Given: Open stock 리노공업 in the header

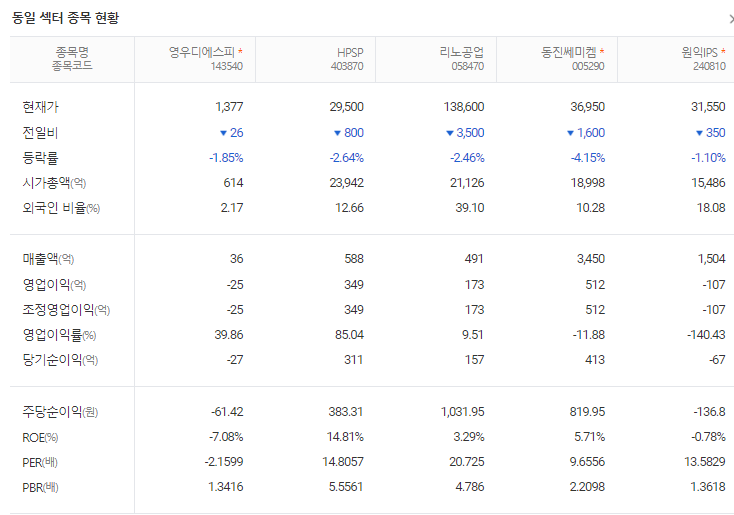Looking at the screenshot, I should point(462,52).
